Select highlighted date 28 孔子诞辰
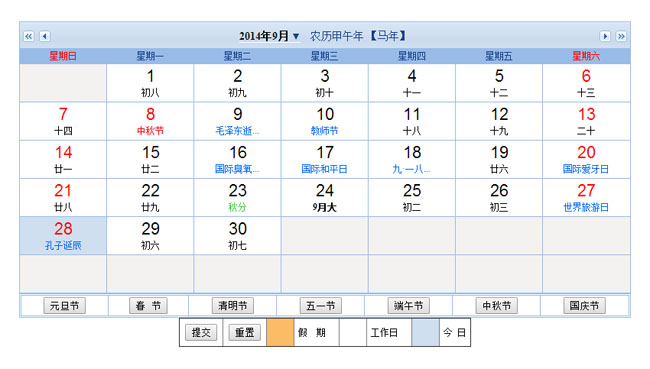 coord(63,236)
